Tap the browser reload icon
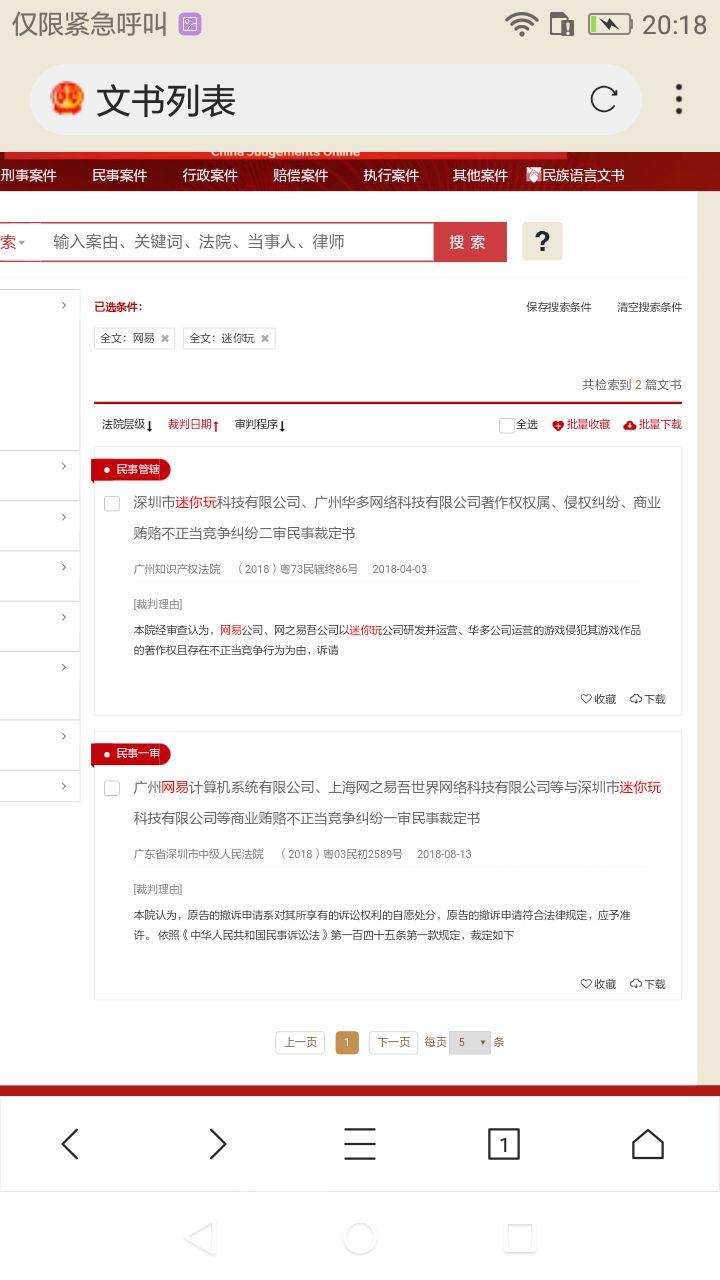This screenshot has width=720, height=1280. [x=603, y=99]
